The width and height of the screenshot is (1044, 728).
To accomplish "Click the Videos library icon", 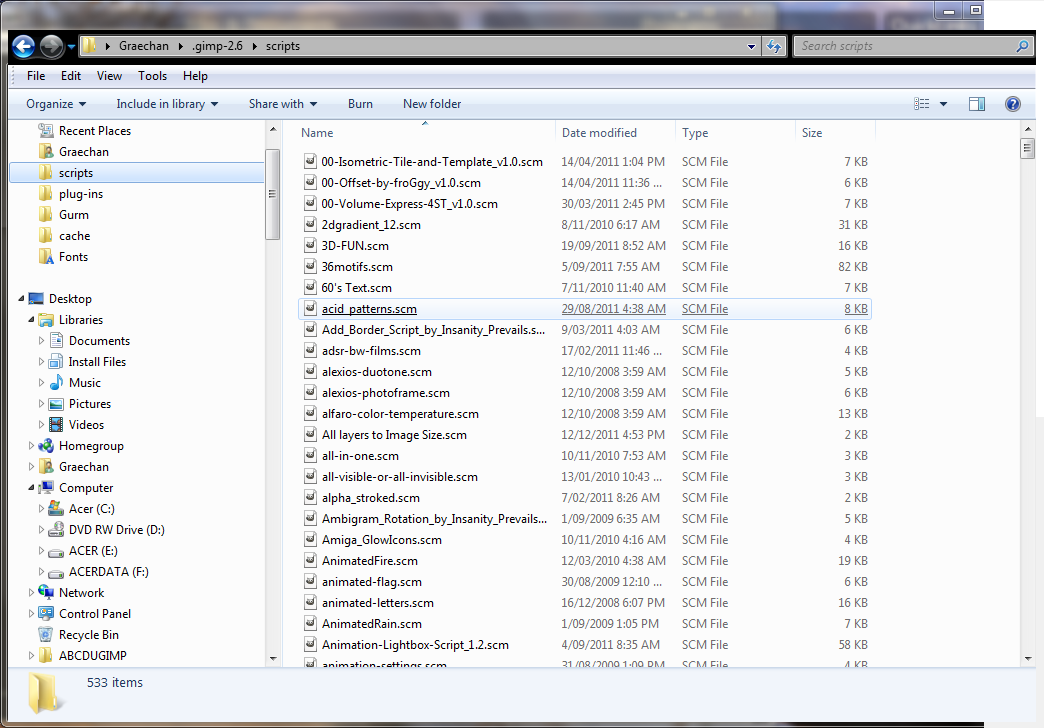I will coord(57,425).
